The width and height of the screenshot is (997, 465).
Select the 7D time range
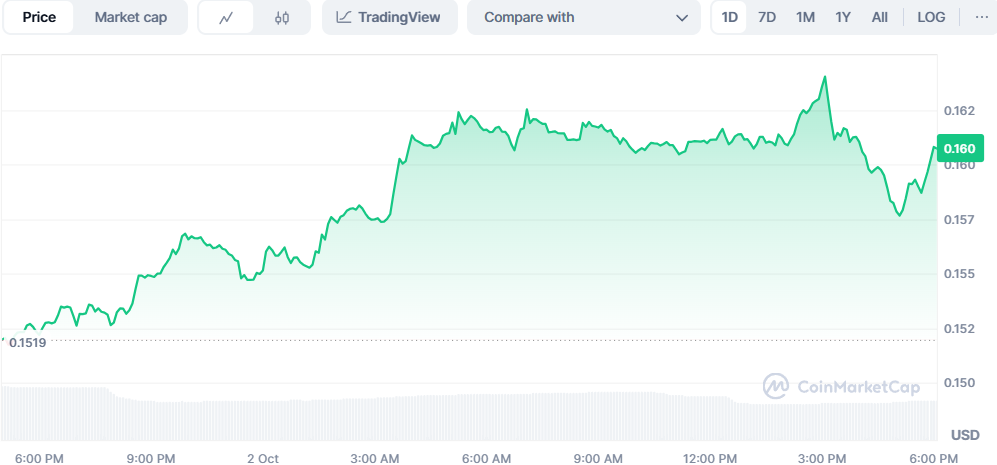(767, 18)
